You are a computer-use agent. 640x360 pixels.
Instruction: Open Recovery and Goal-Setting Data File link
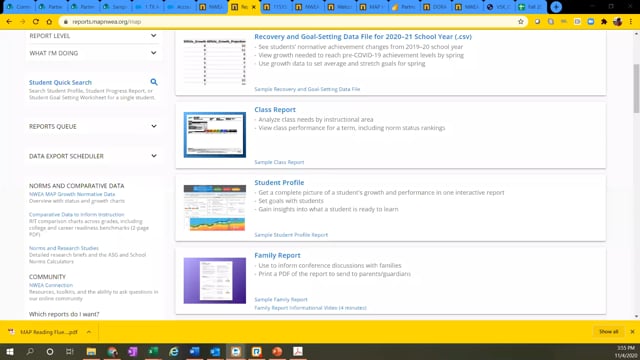(x=363, y=36)
